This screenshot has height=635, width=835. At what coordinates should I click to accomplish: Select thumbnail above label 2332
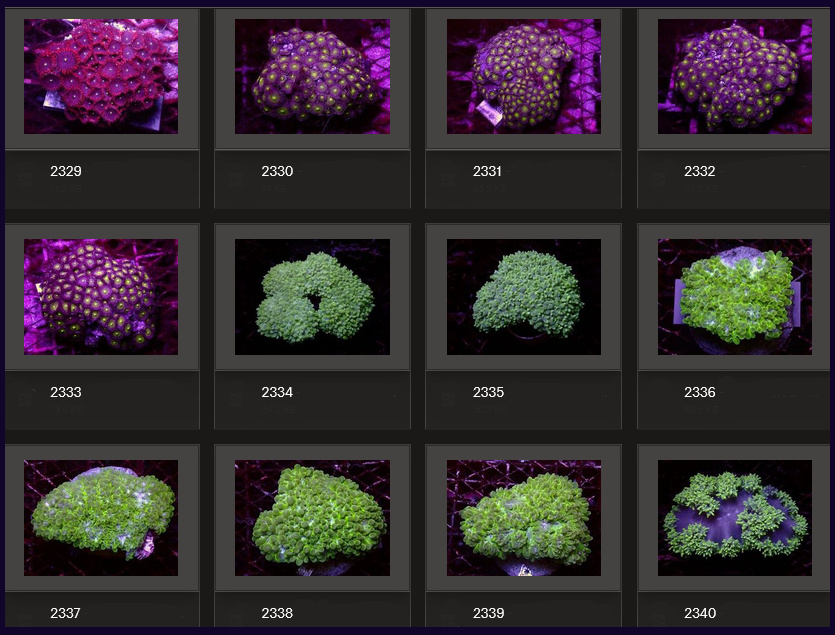click(x=735, y=76)
